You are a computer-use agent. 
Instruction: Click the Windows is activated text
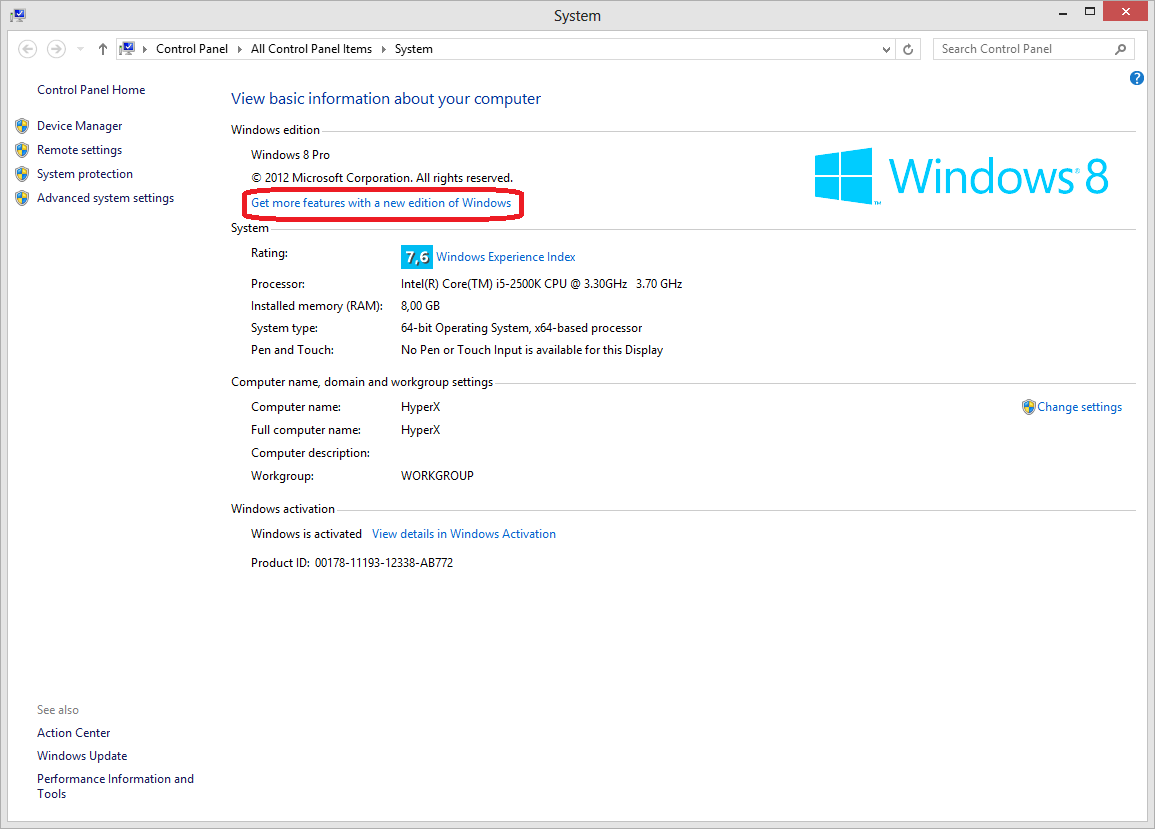point(306,534)
